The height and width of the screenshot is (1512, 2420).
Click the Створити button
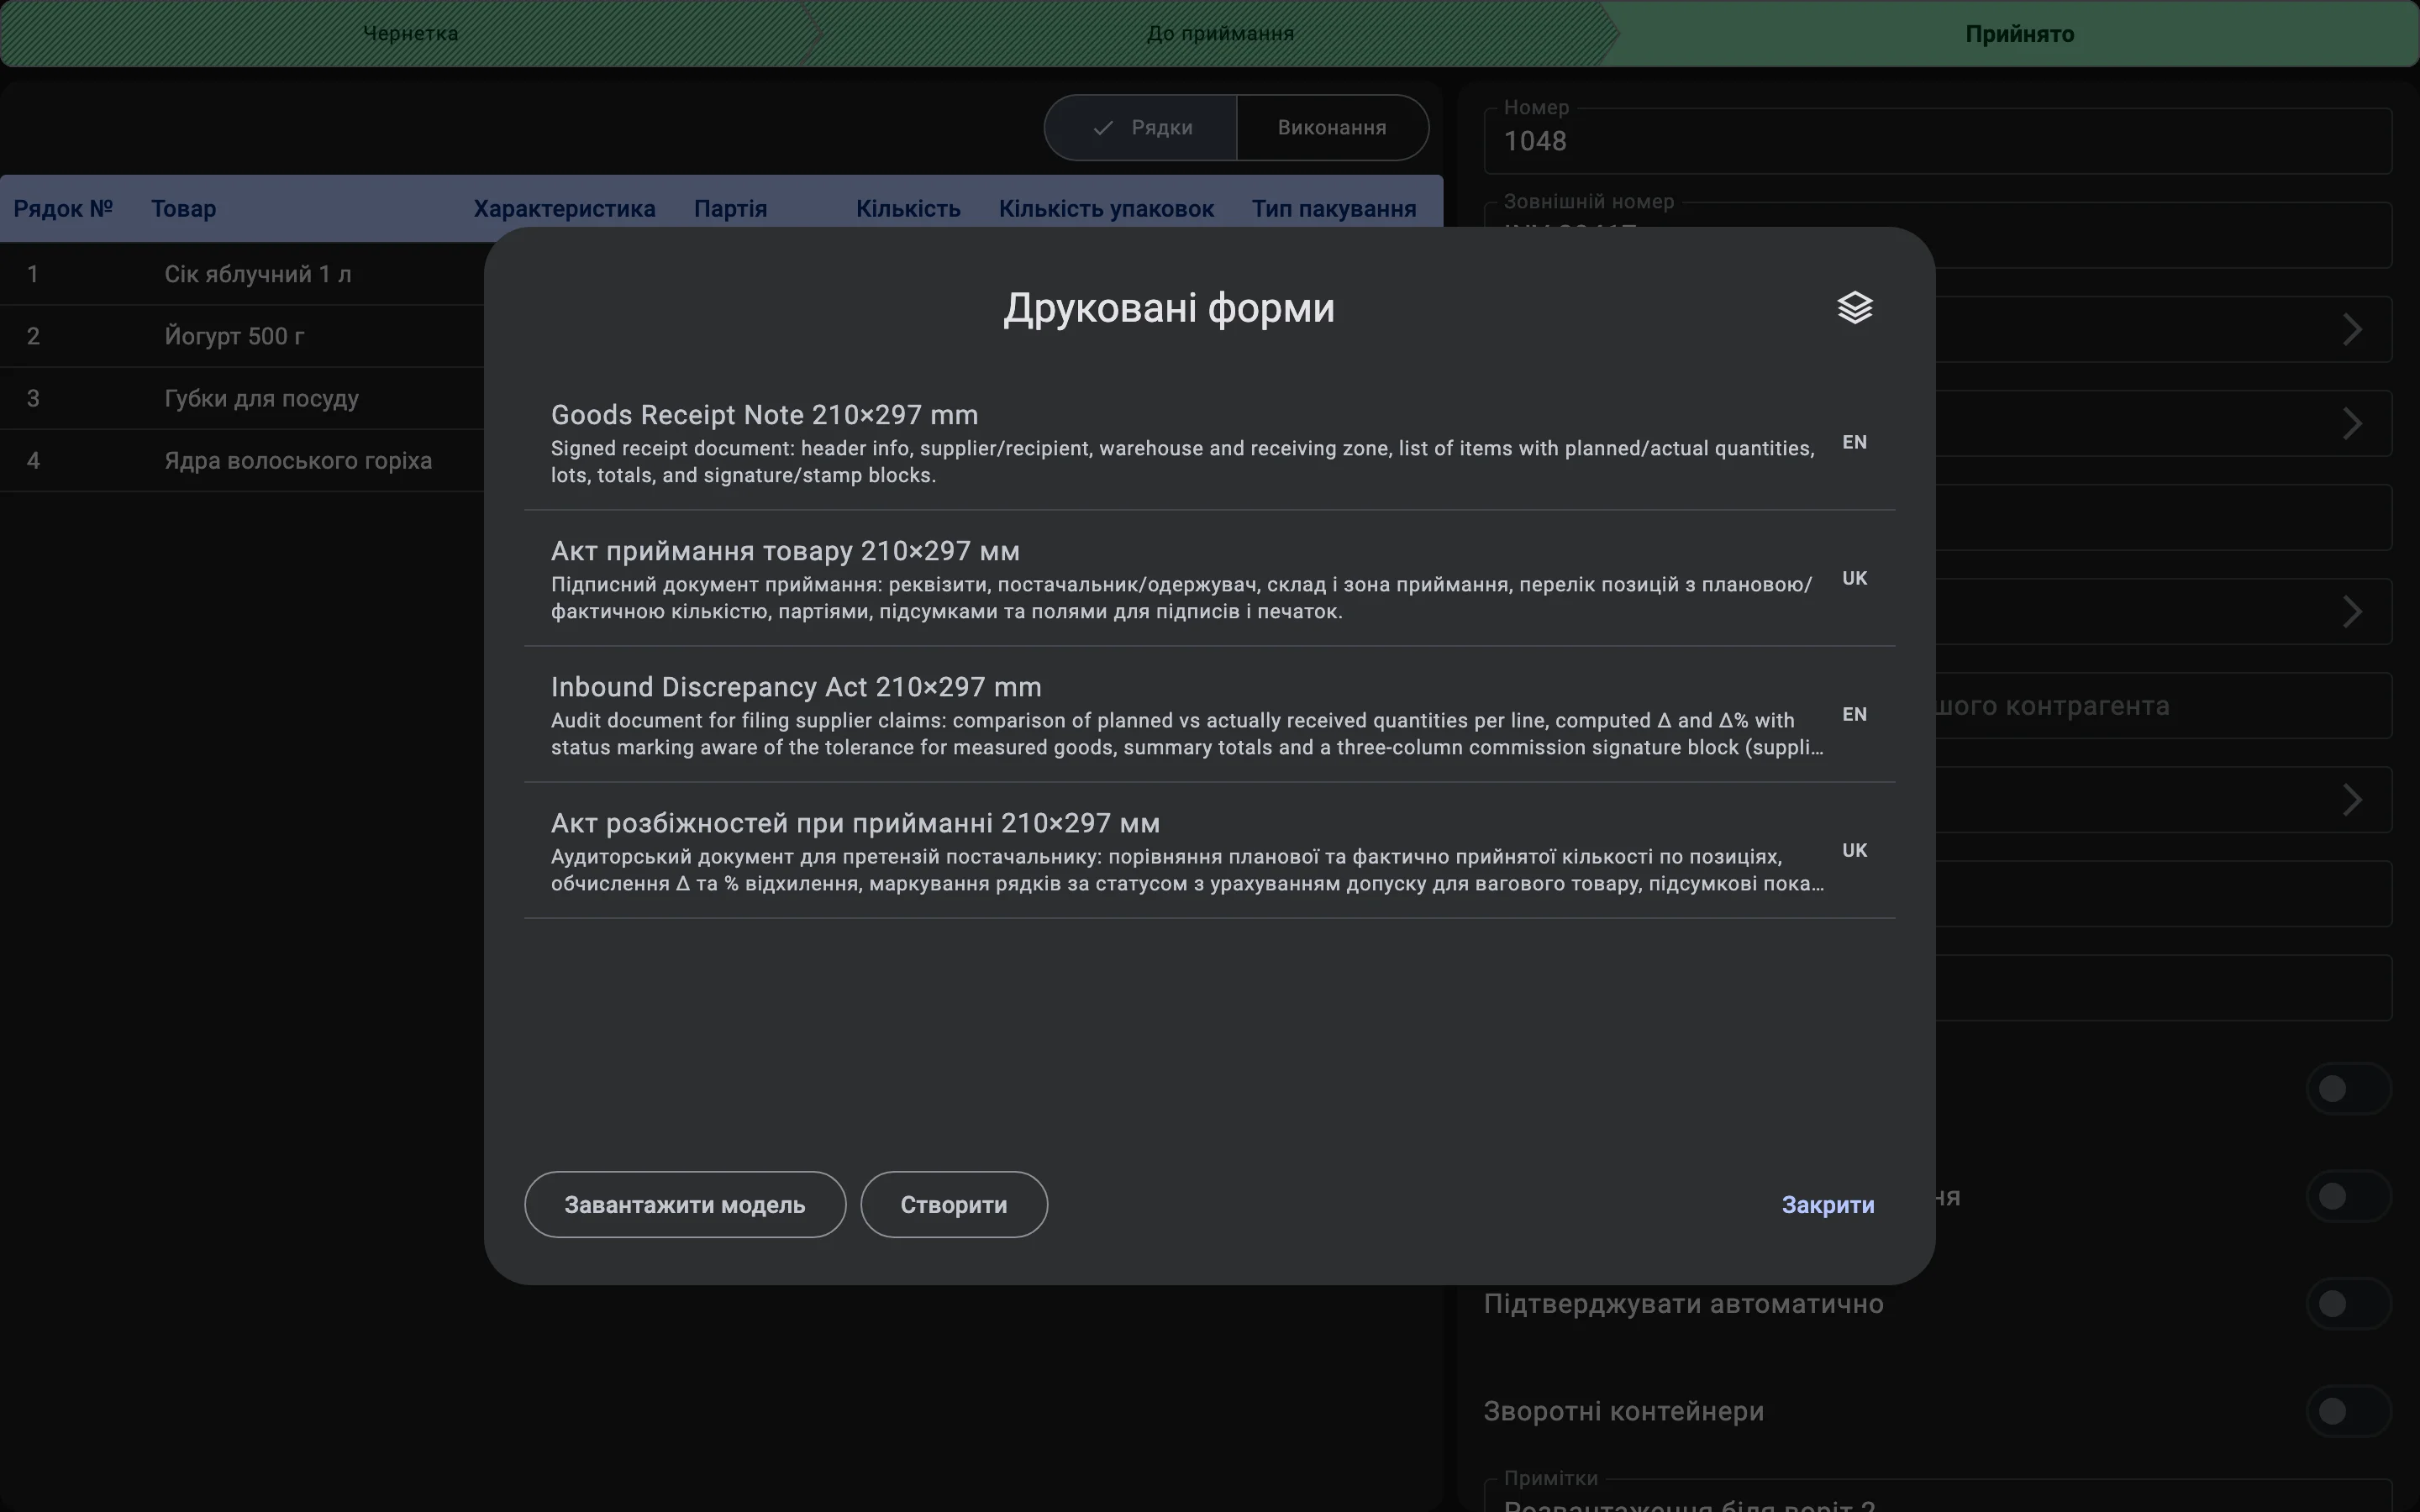954,1204
